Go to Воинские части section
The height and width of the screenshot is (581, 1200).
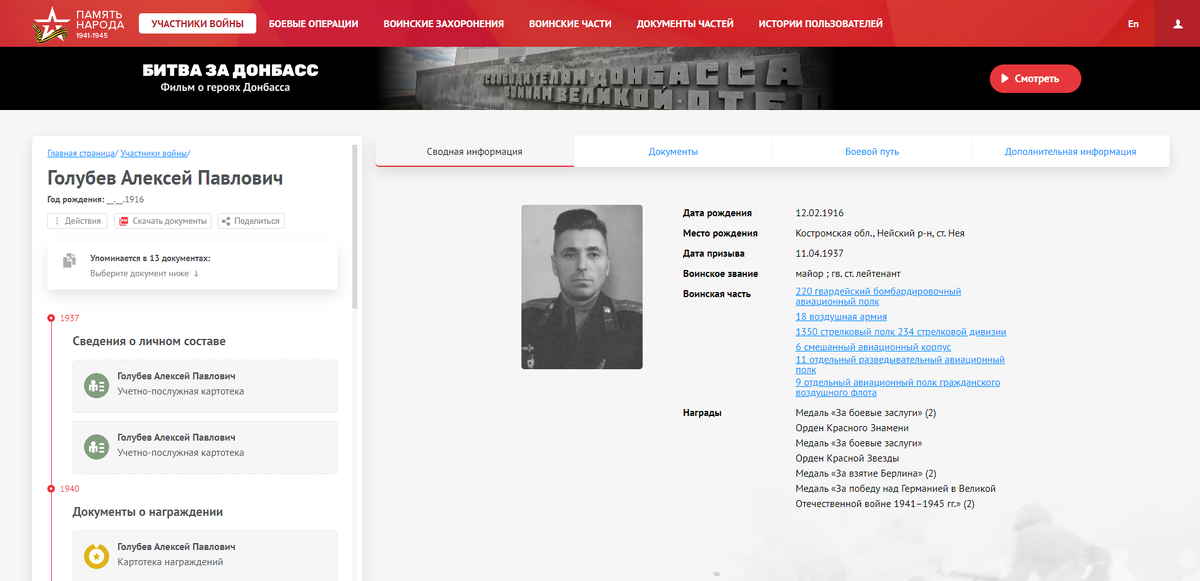(570, 24)
